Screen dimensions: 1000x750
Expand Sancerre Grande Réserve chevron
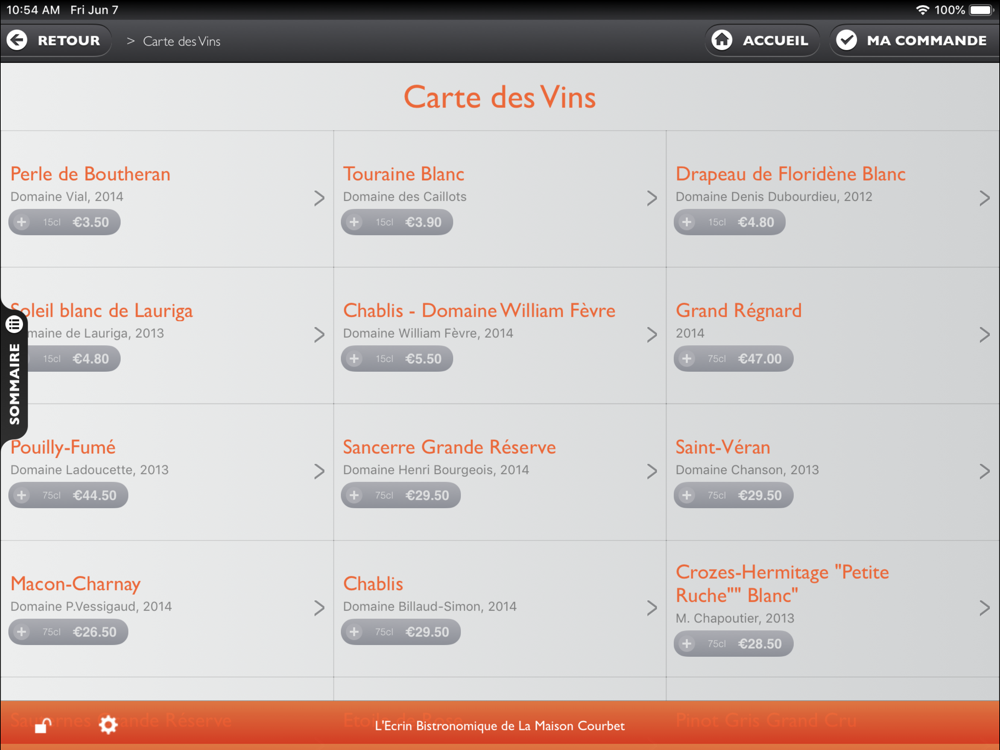652,471
